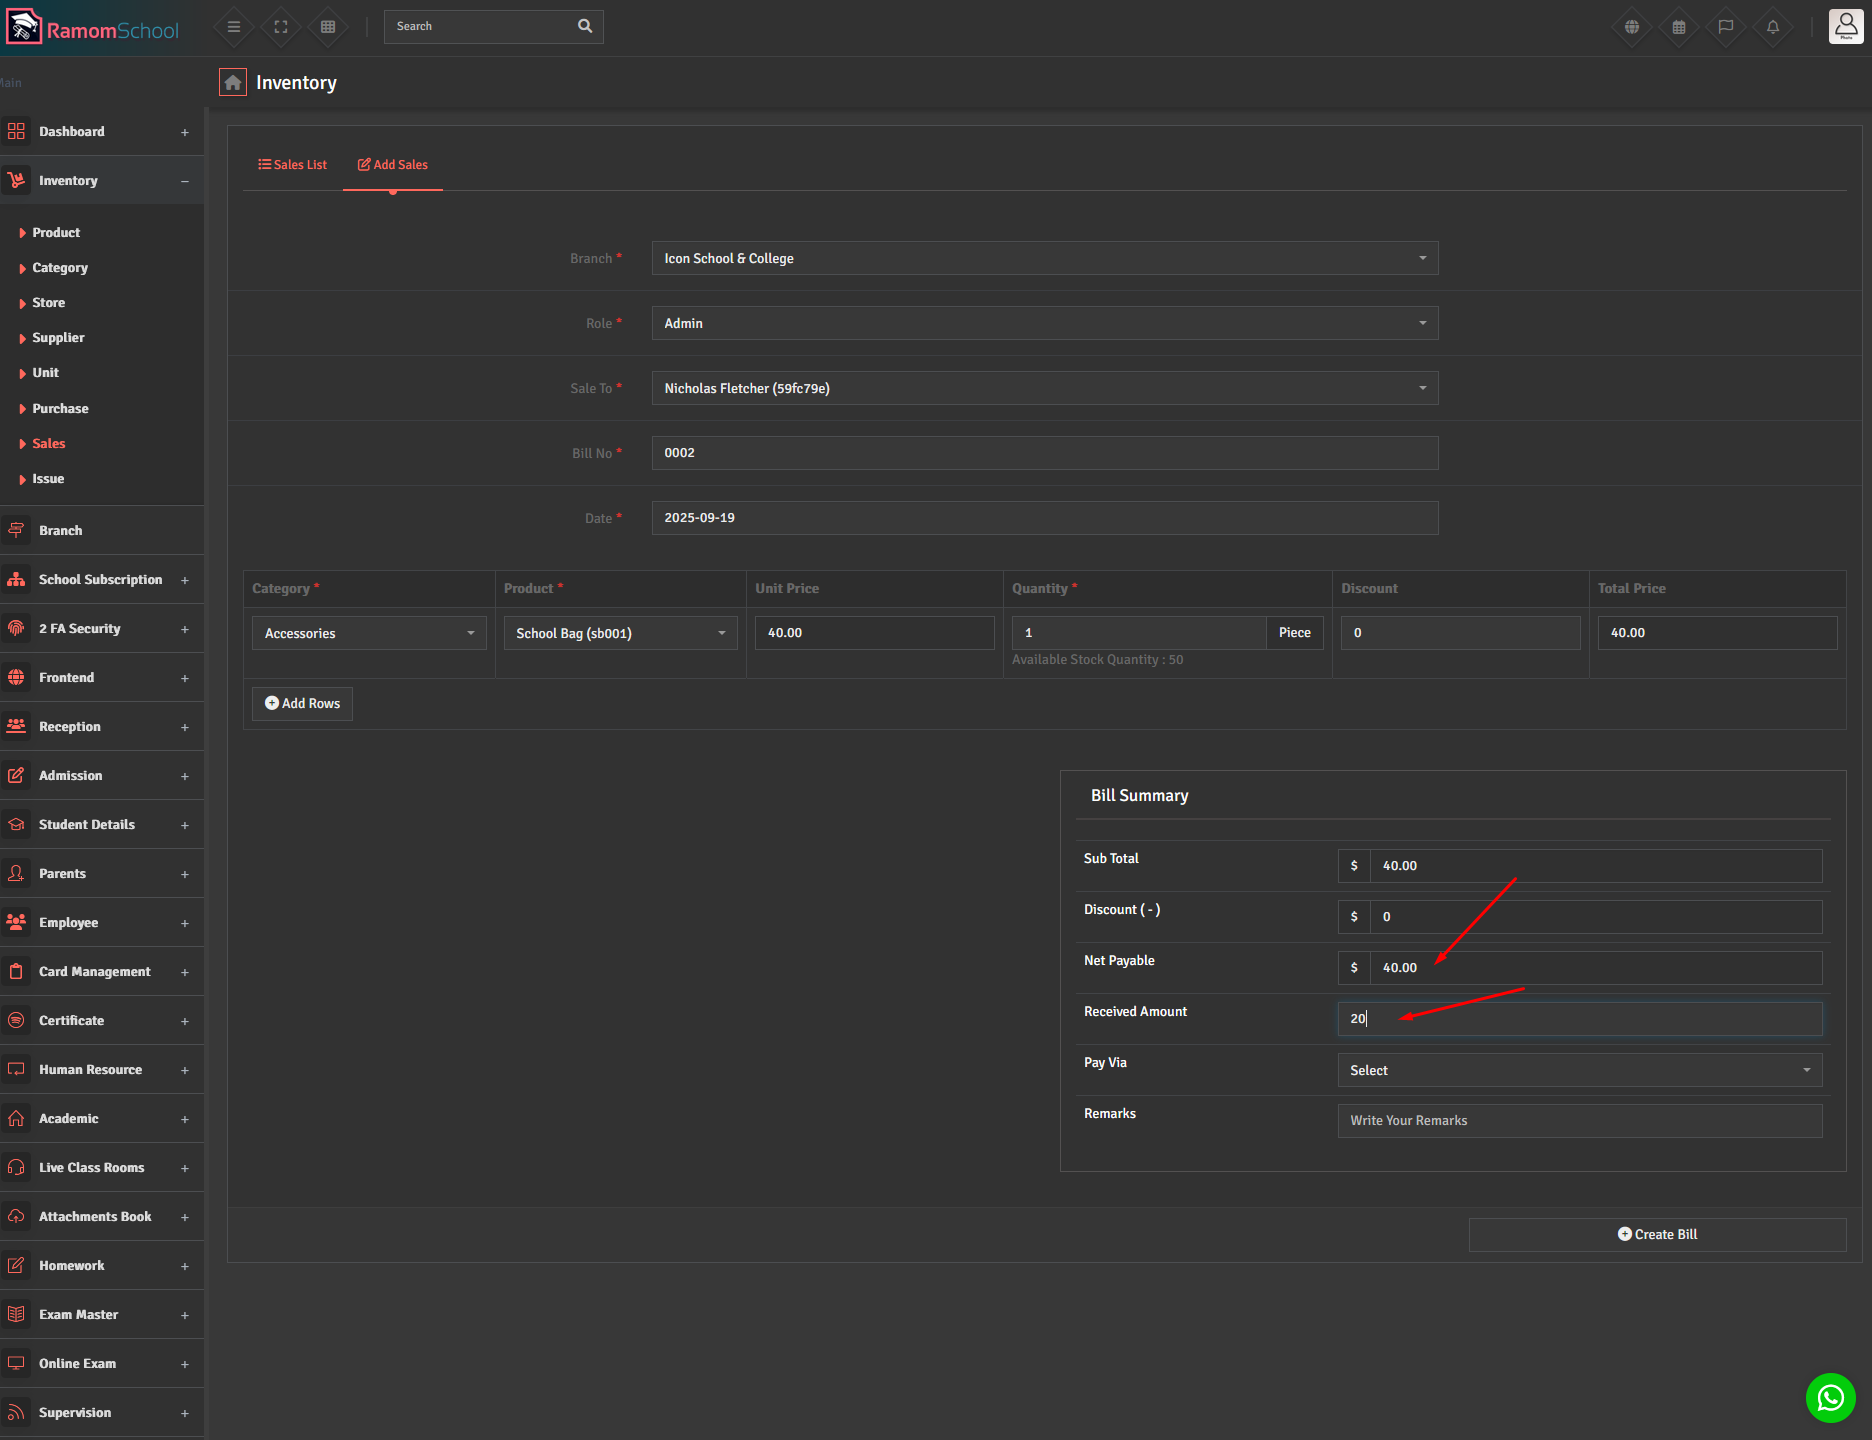
Task: Click the 2 FA Security fingerprint icon
Action: click(x=16, y=628)
